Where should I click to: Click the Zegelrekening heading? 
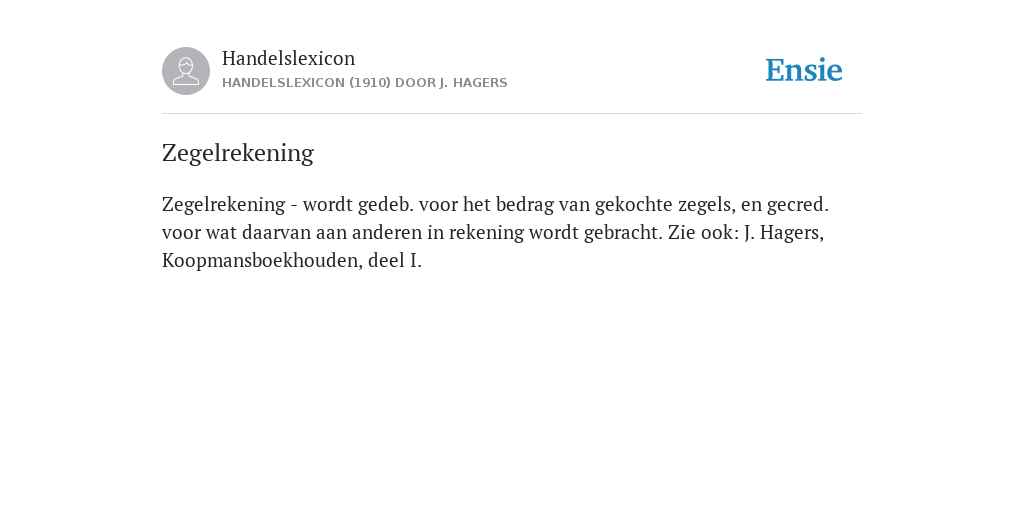(238, 153)
